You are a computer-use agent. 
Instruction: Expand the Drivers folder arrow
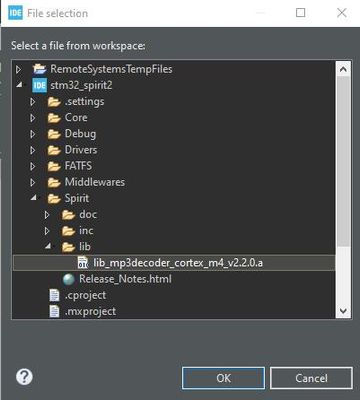(33, 150)
